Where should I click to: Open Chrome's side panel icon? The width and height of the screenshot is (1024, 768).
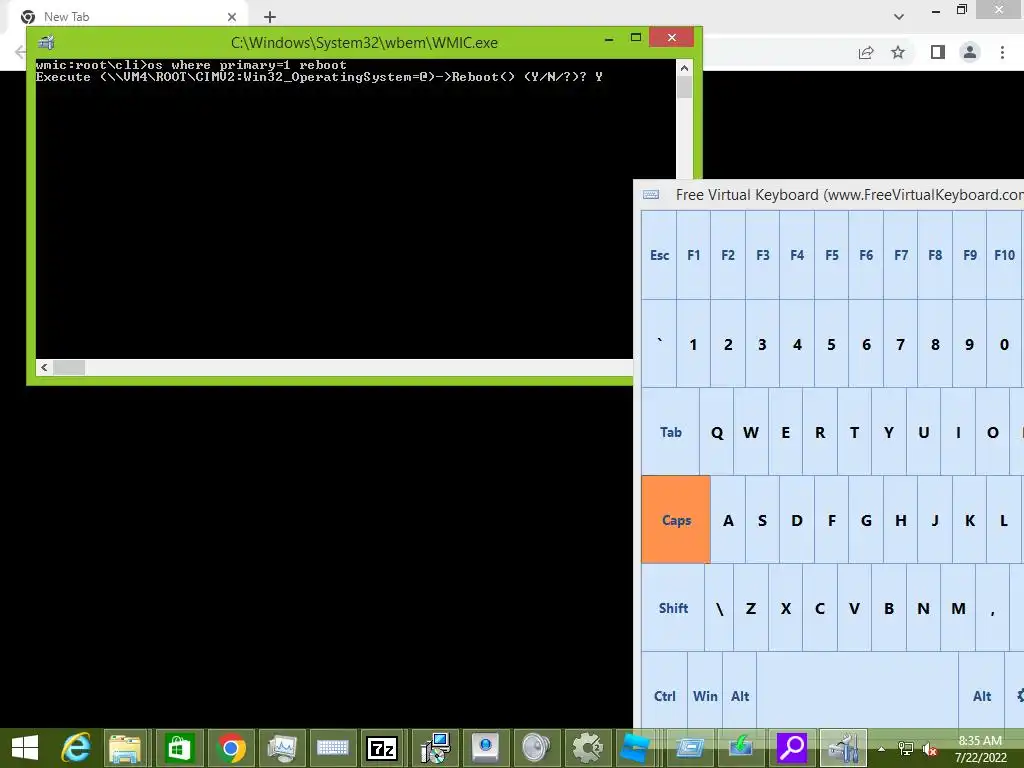click(938, 52)
